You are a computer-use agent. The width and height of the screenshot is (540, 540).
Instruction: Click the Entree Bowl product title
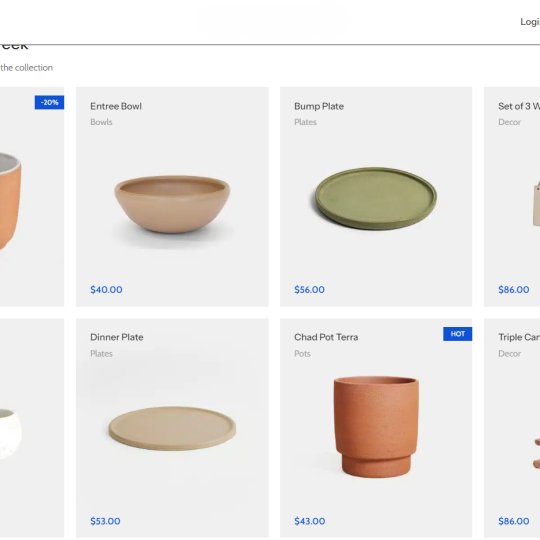click(x=116, y=106)
